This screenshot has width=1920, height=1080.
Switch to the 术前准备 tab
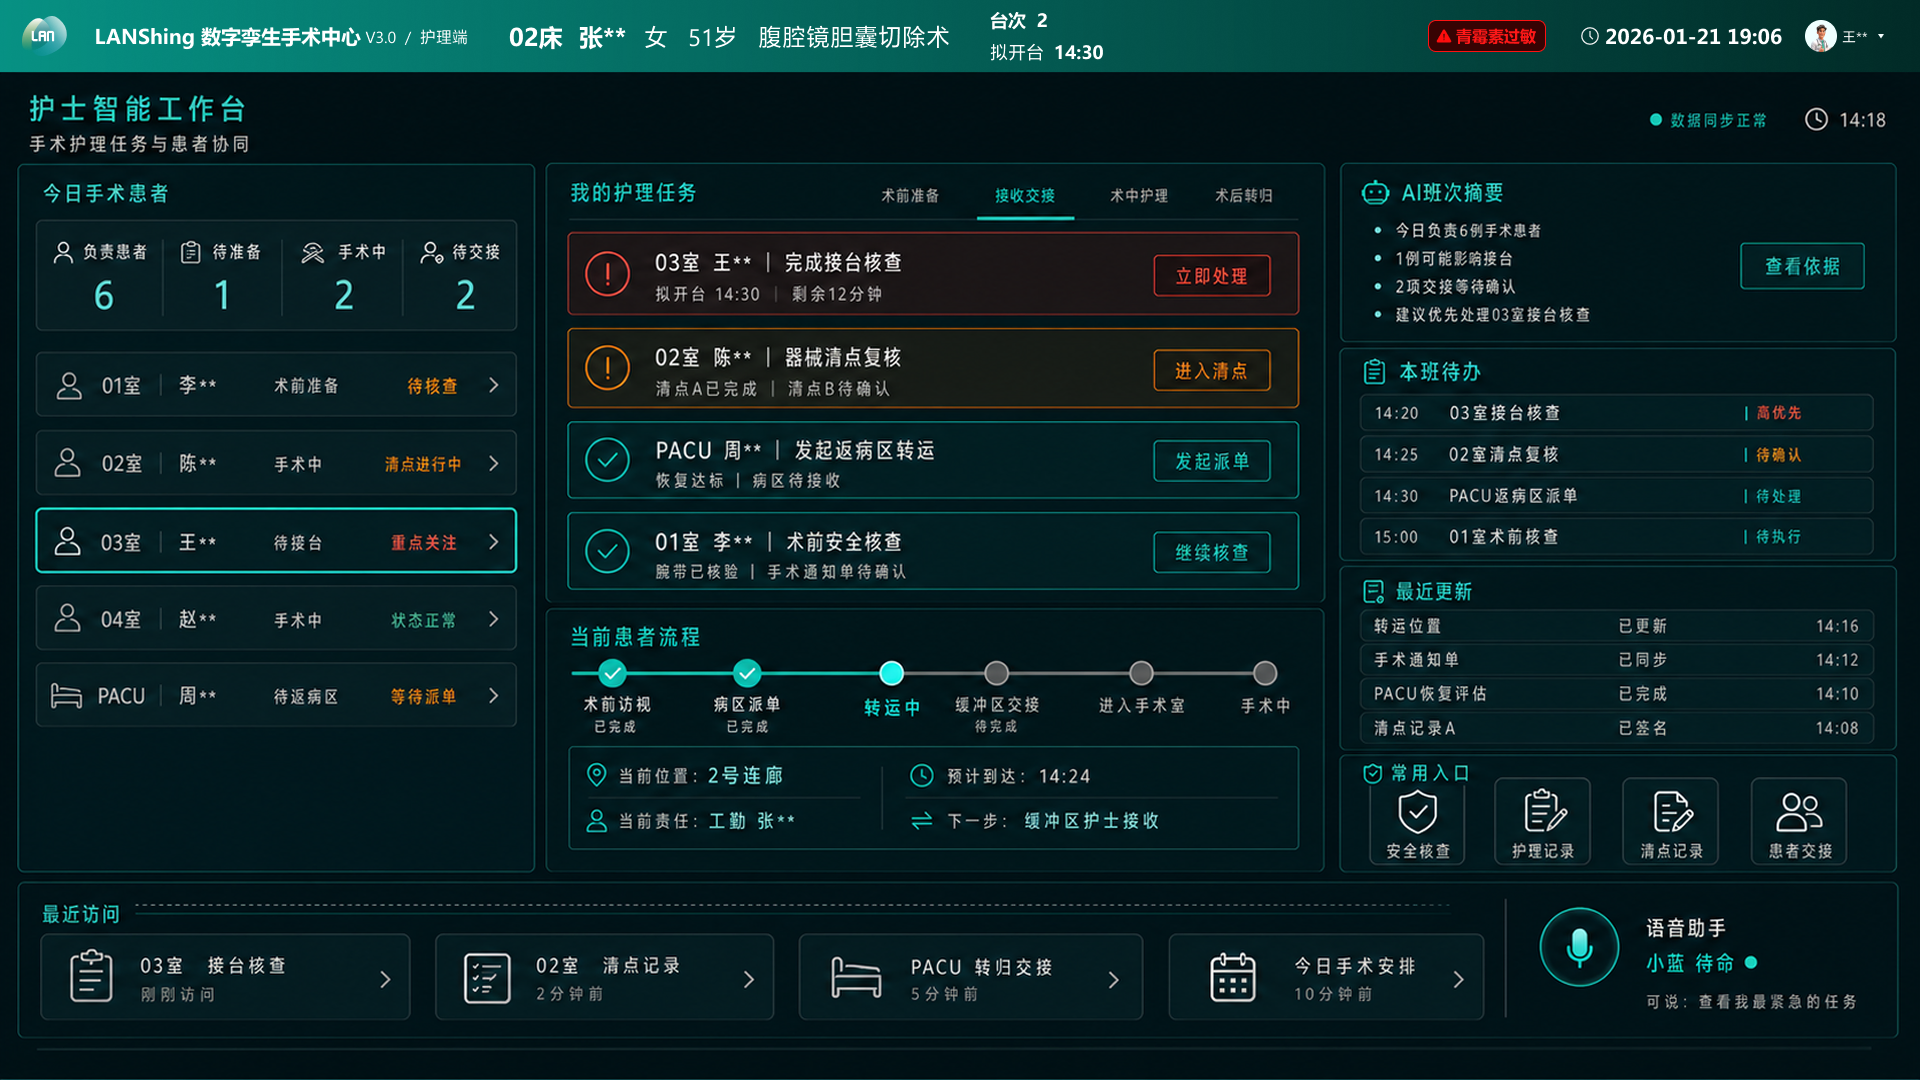click(x=909, y=196)
